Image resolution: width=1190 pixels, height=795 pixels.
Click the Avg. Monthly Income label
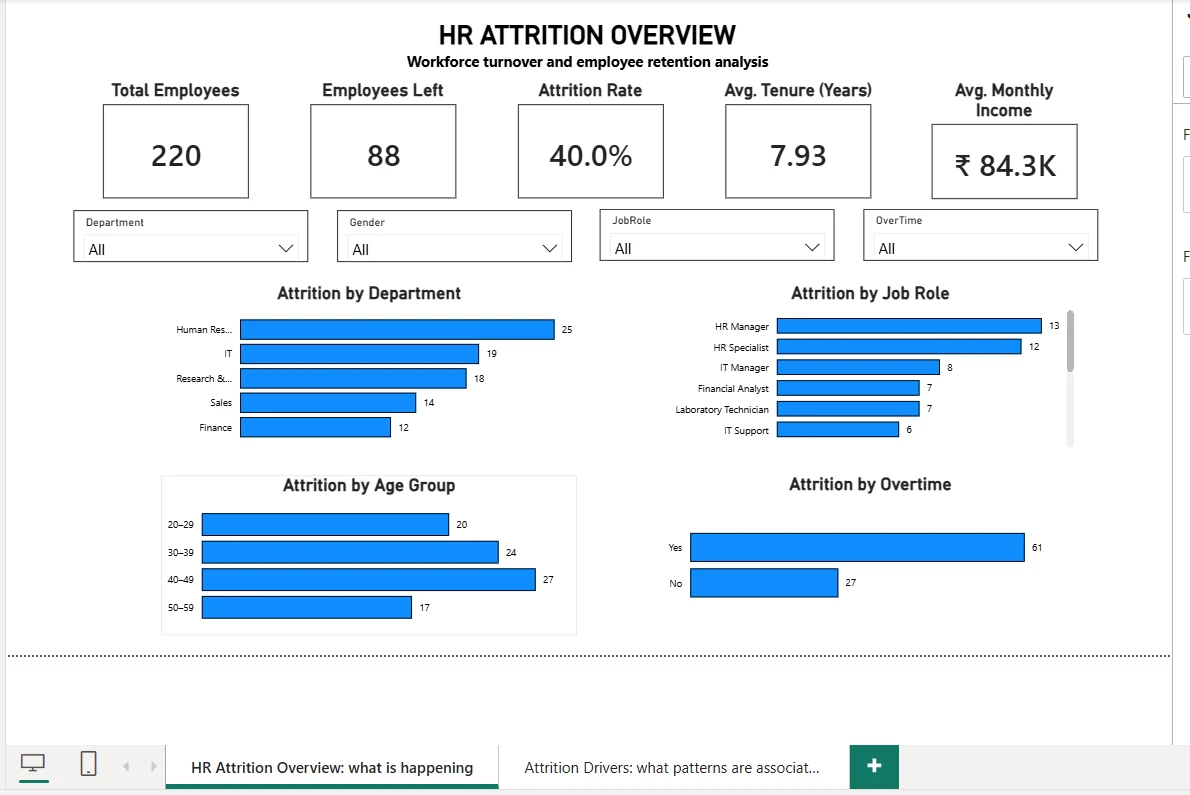1004,100
